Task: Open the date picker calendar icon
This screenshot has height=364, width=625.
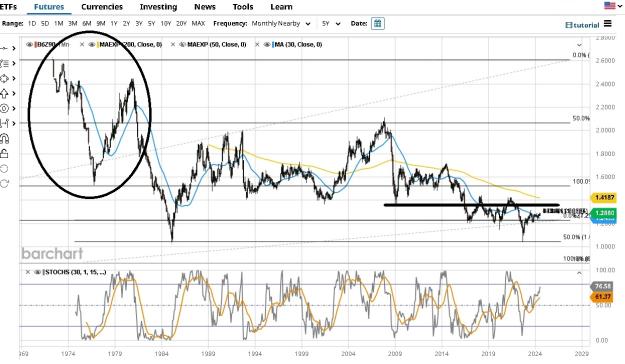Action: pos(377,24)
